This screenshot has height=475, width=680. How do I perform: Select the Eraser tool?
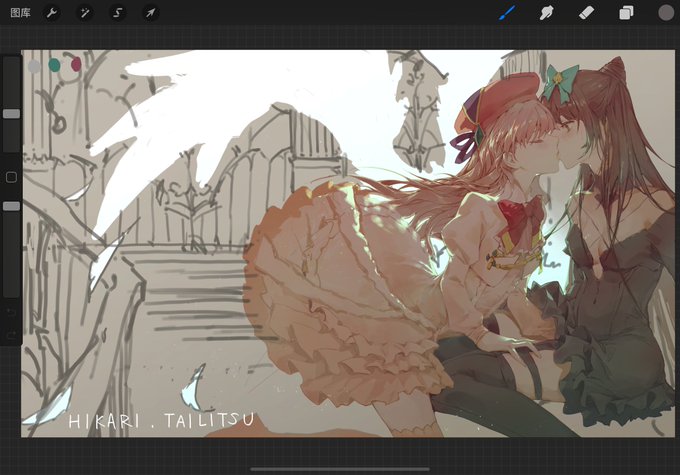coord(586,13)
